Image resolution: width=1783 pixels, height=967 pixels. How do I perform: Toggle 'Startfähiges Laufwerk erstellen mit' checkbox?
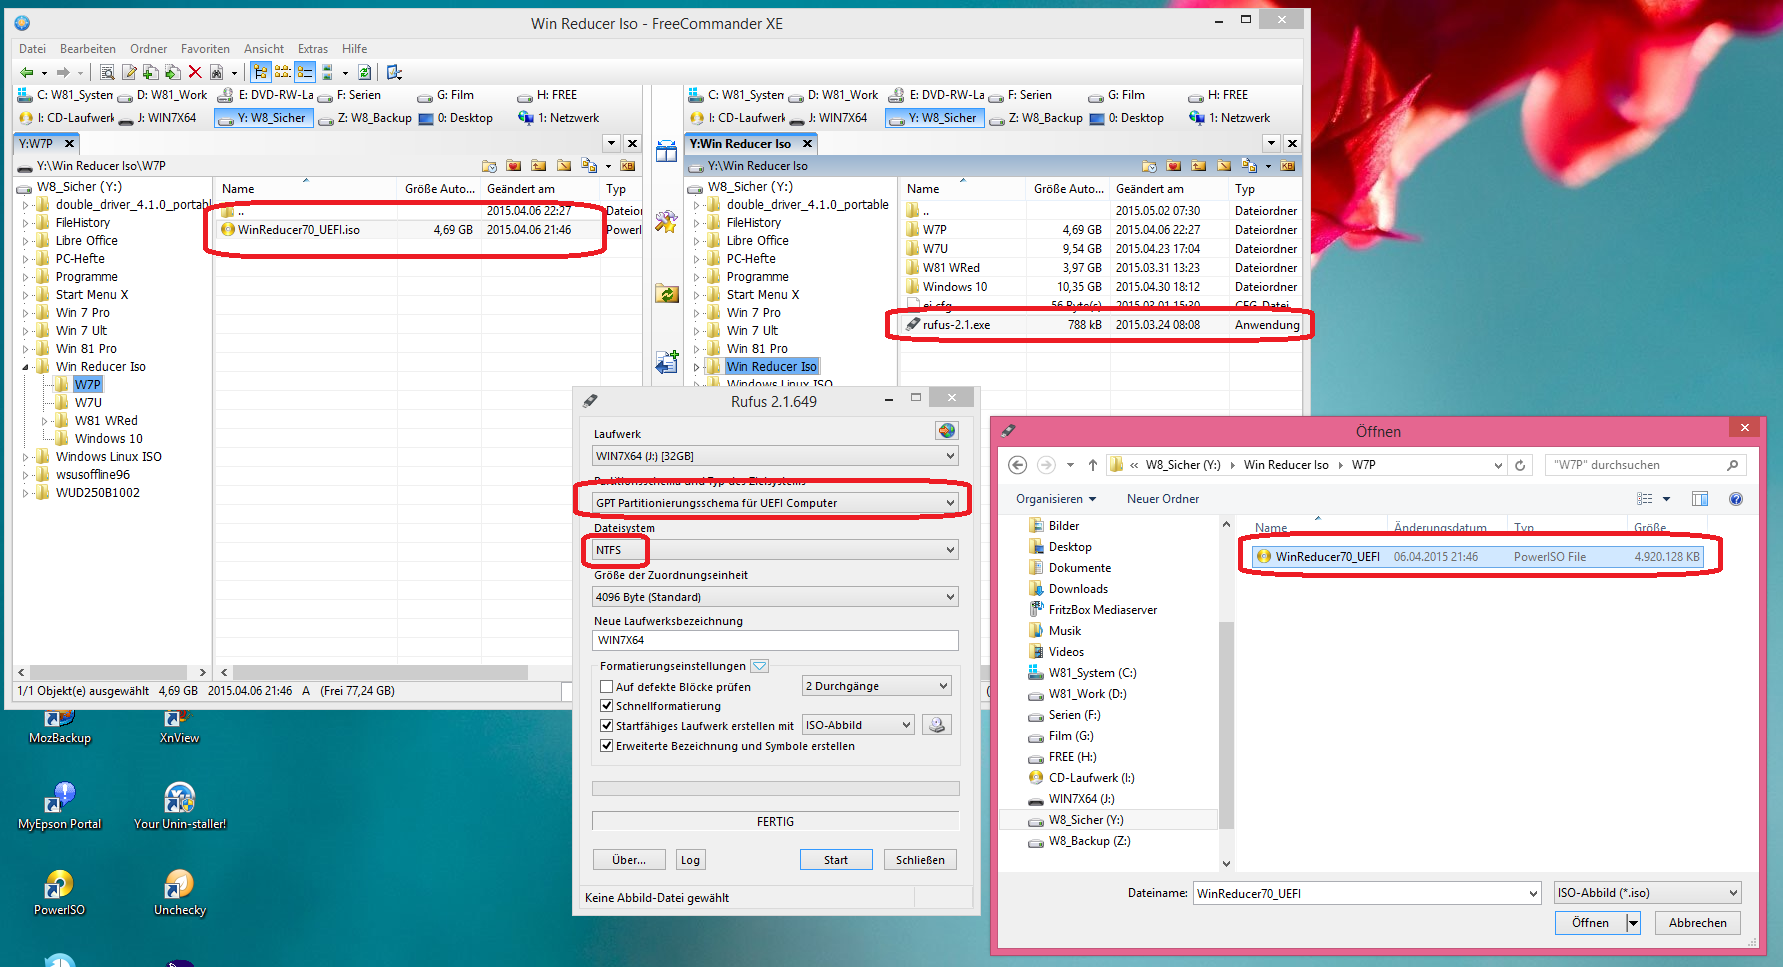[606, 726]
